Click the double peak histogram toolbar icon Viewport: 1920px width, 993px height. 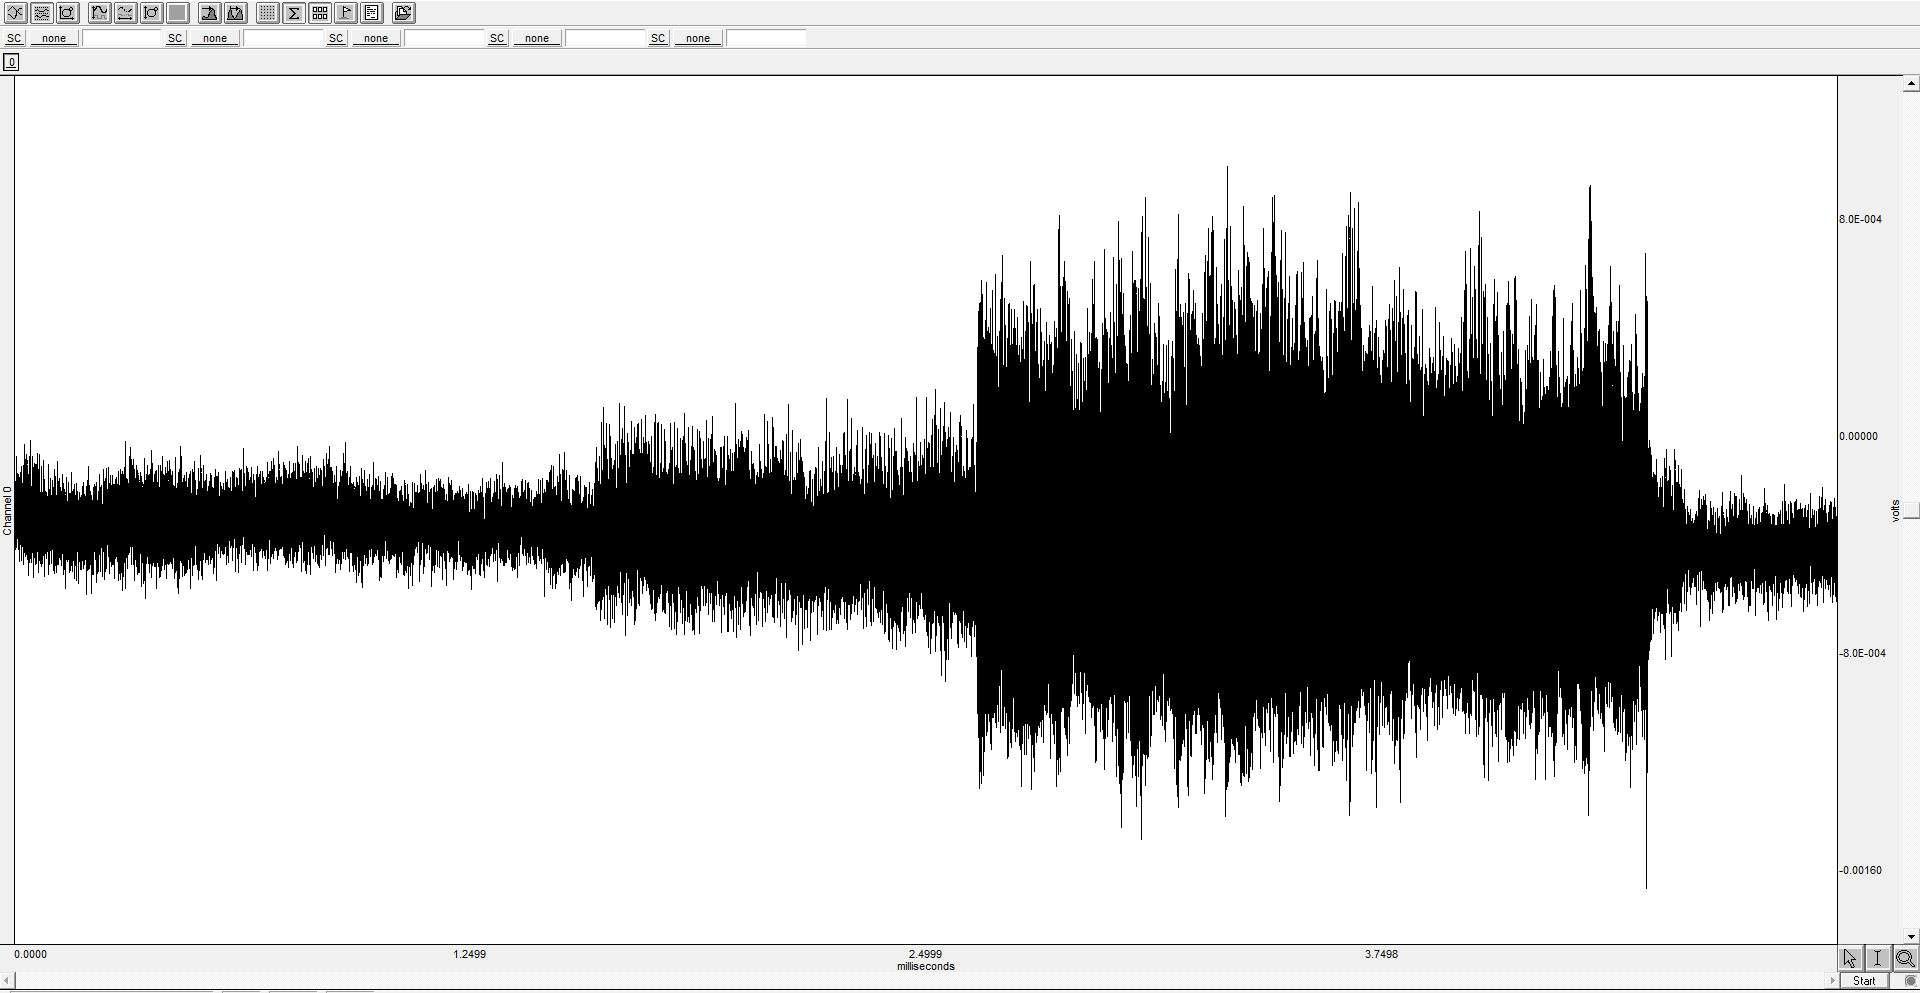tap(236, 13)
